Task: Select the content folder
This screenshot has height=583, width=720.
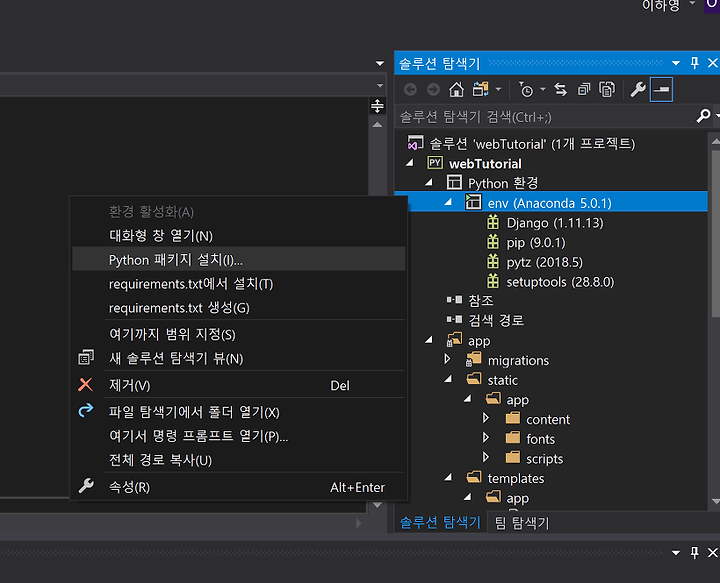Action: [x=548, y=420]
